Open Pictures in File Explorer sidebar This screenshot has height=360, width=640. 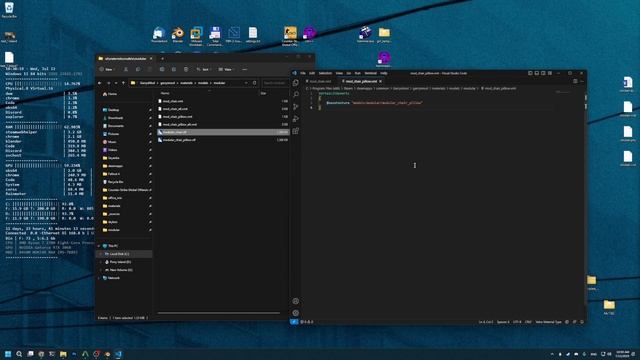[111, 134]
